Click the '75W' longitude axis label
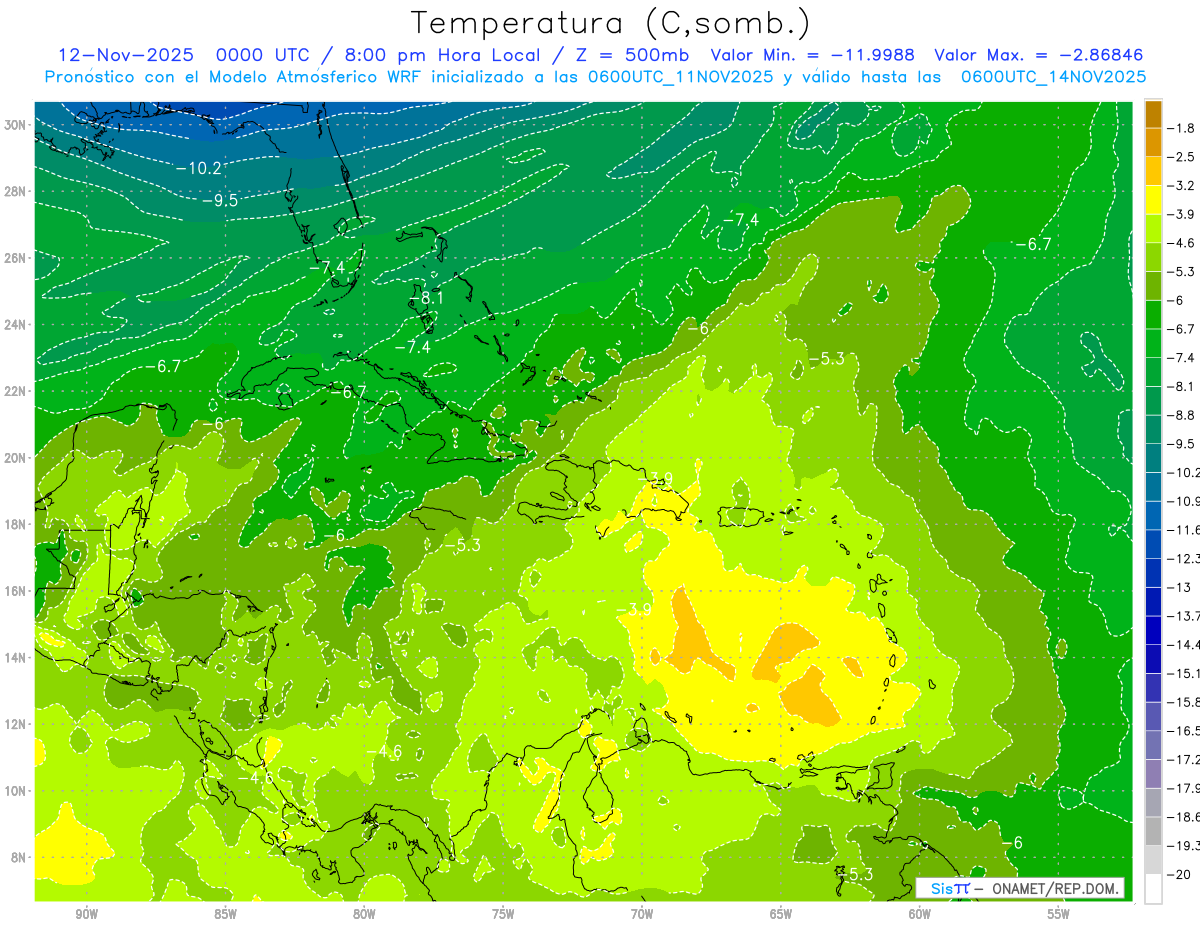 [x=503, y=915]
